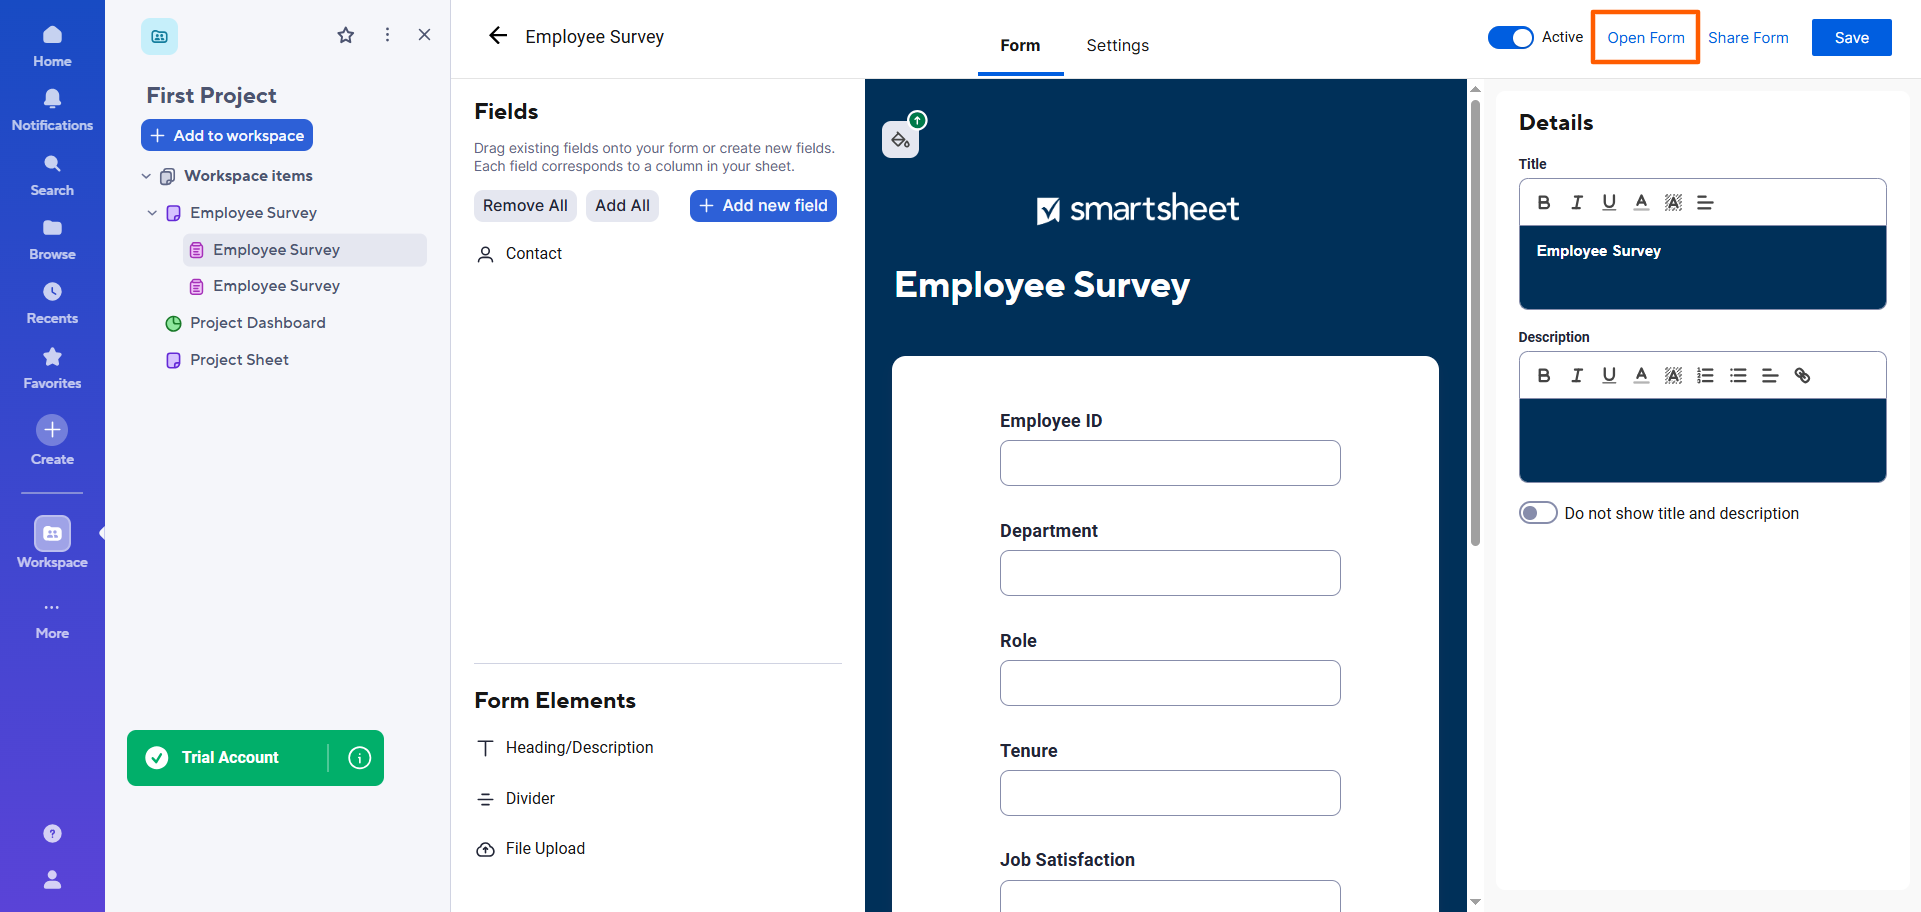Viewport: 1921px width, 912px height.
Task: Open account profile icon
Action: point(52,879)
